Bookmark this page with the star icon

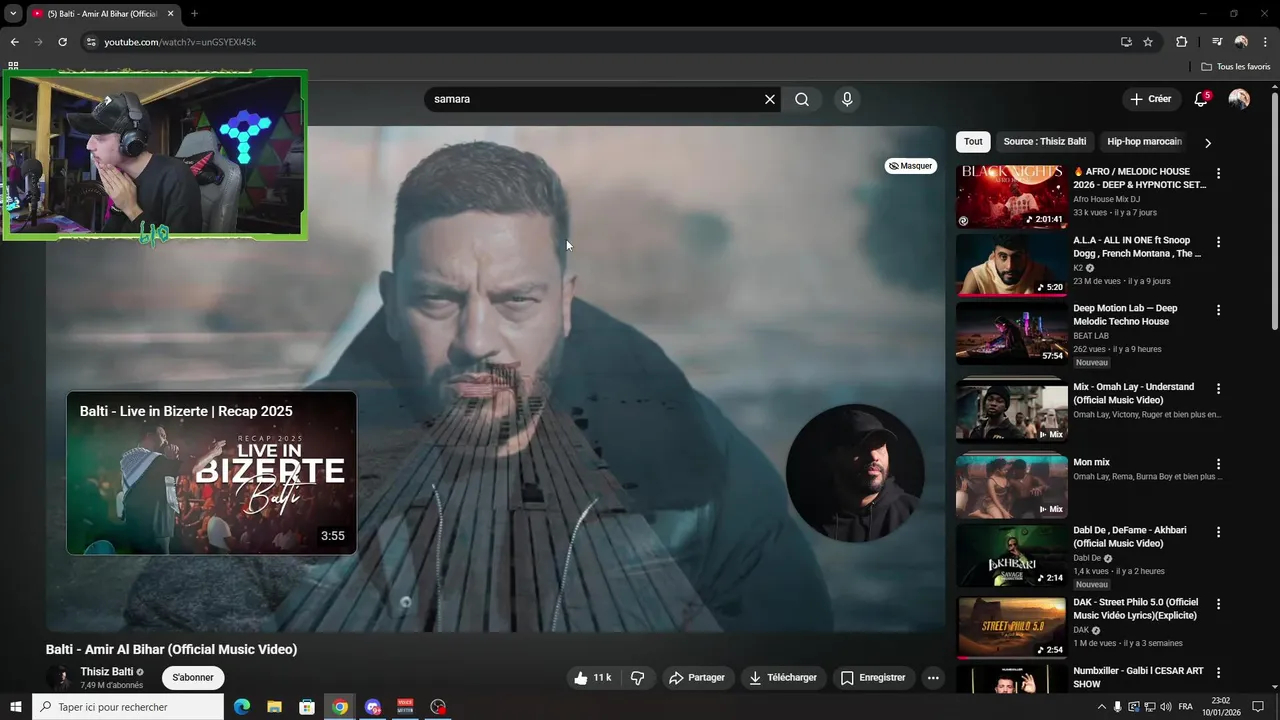1148,42
